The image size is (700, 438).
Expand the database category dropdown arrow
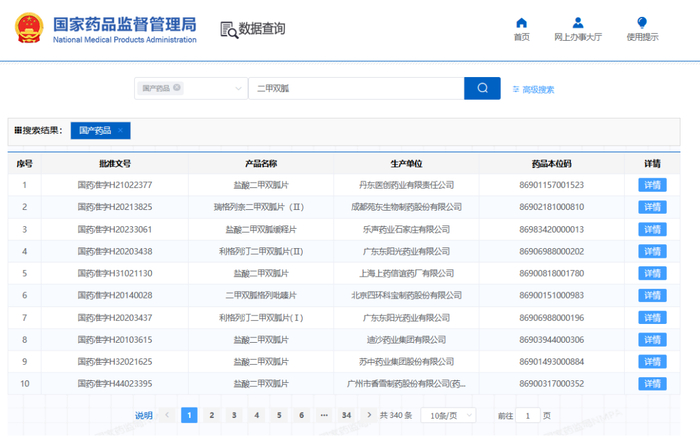tap(238, 89)
